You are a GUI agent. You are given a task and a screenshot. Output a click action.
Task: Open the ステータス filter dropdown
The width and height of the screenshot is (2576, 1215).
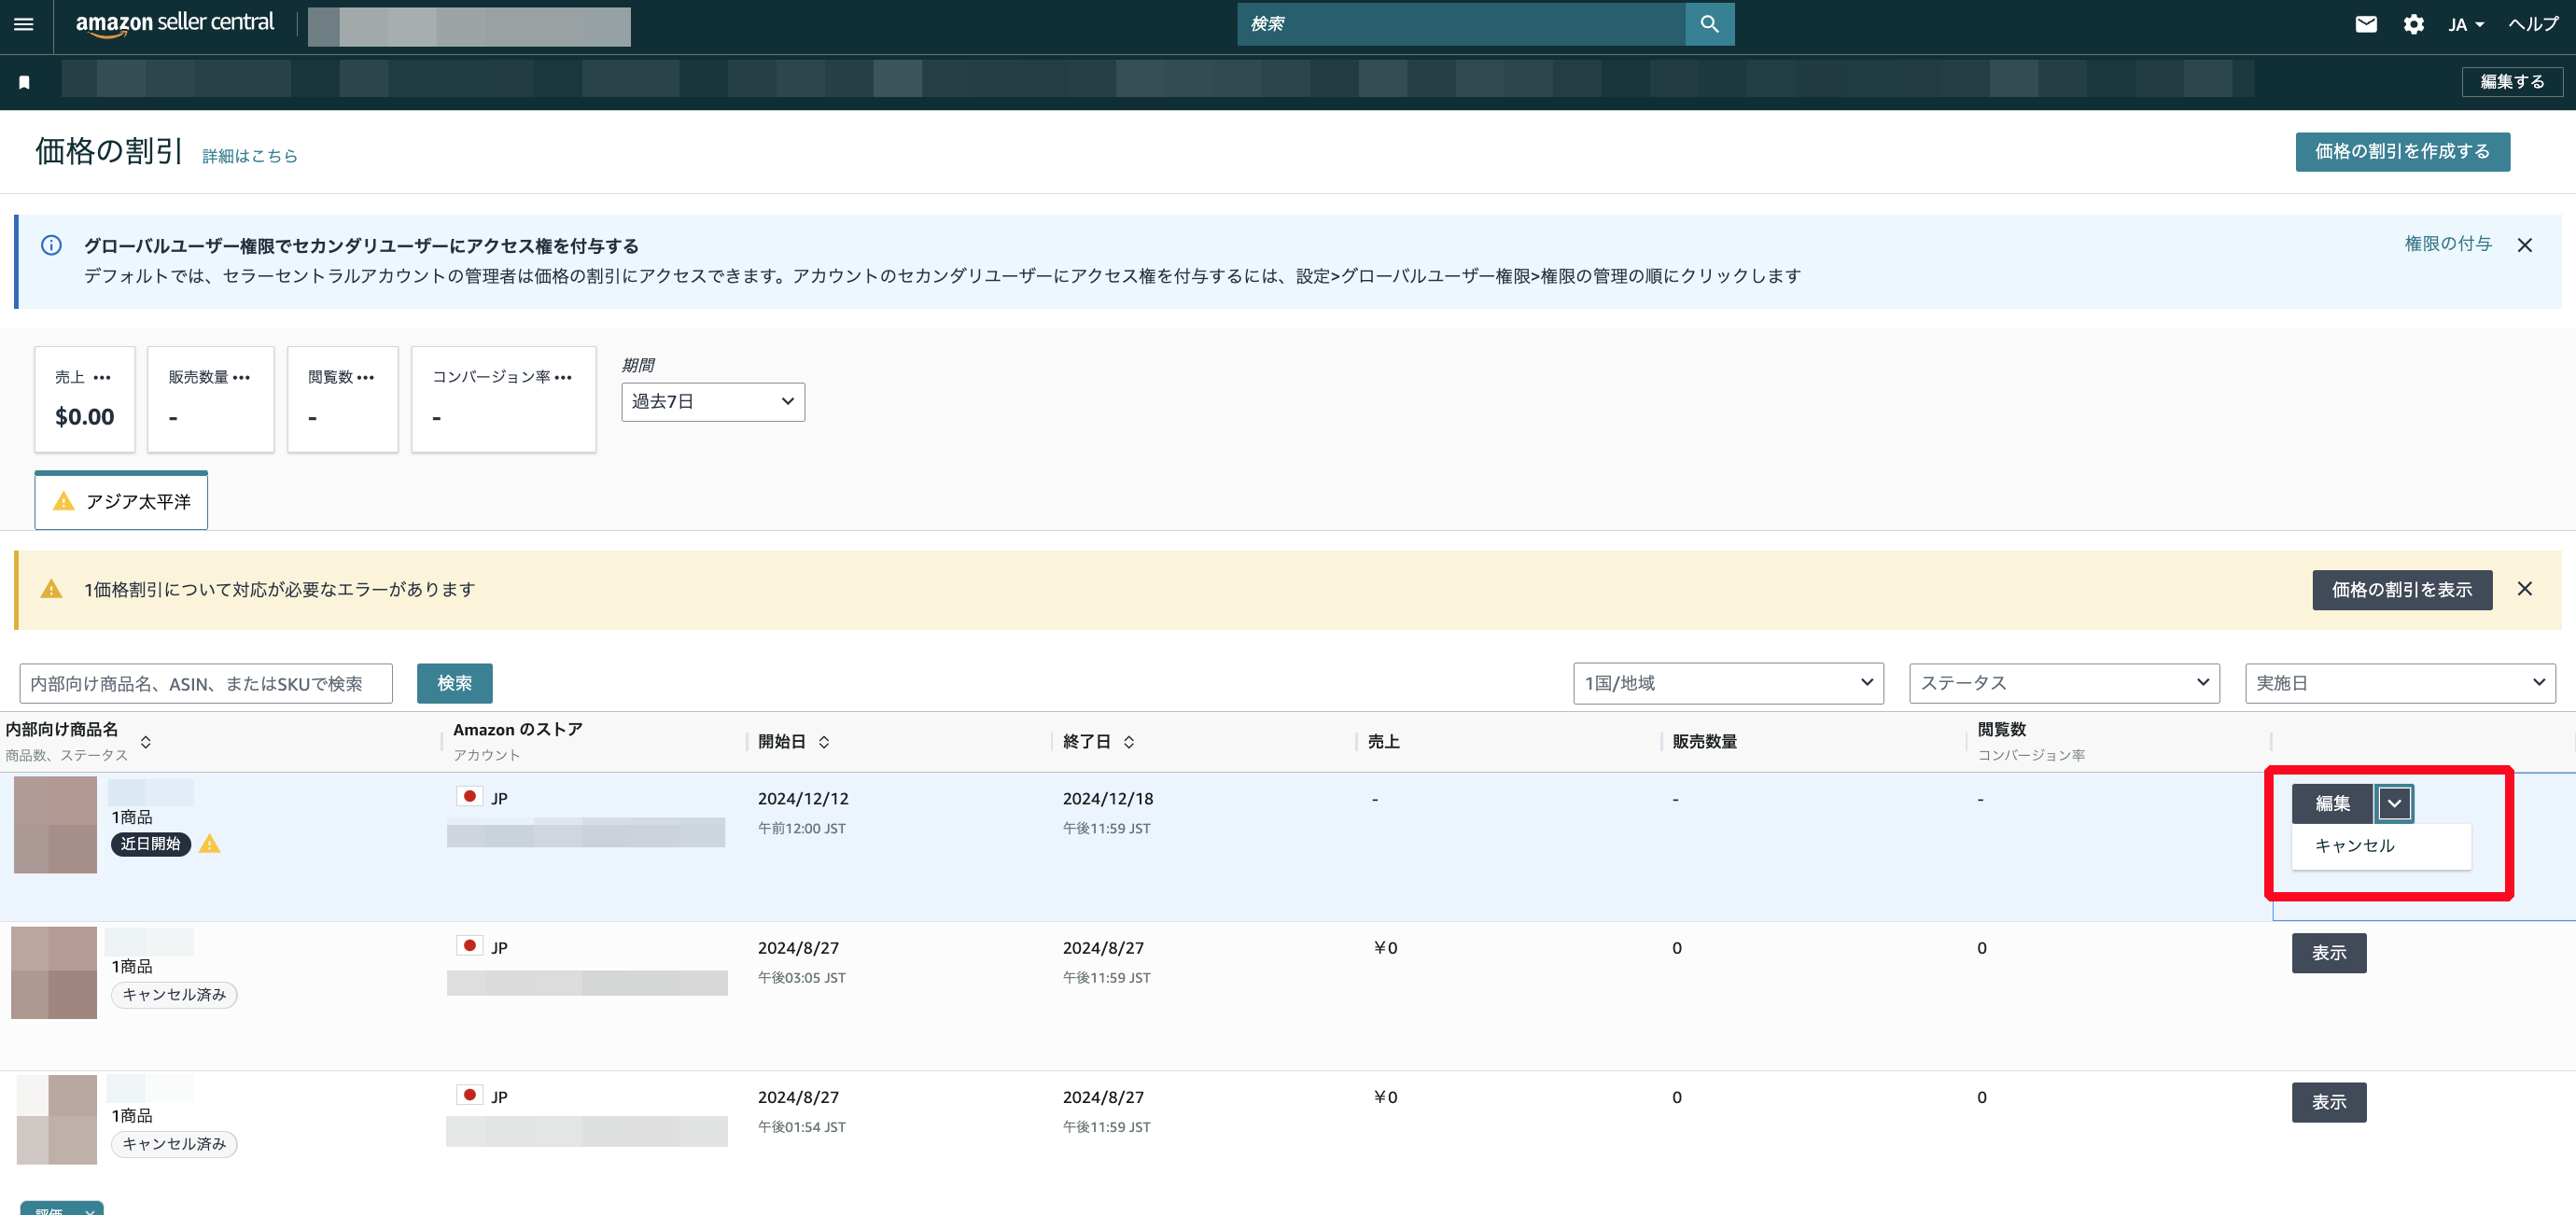click(2064, 683)
